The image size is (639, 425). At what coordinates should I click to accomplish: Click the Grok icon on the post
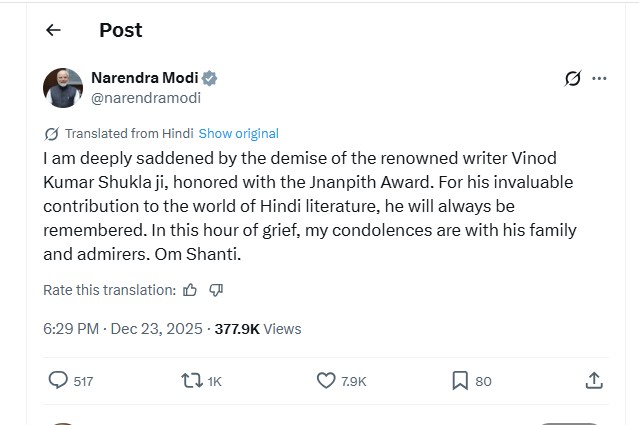(572, 78)
